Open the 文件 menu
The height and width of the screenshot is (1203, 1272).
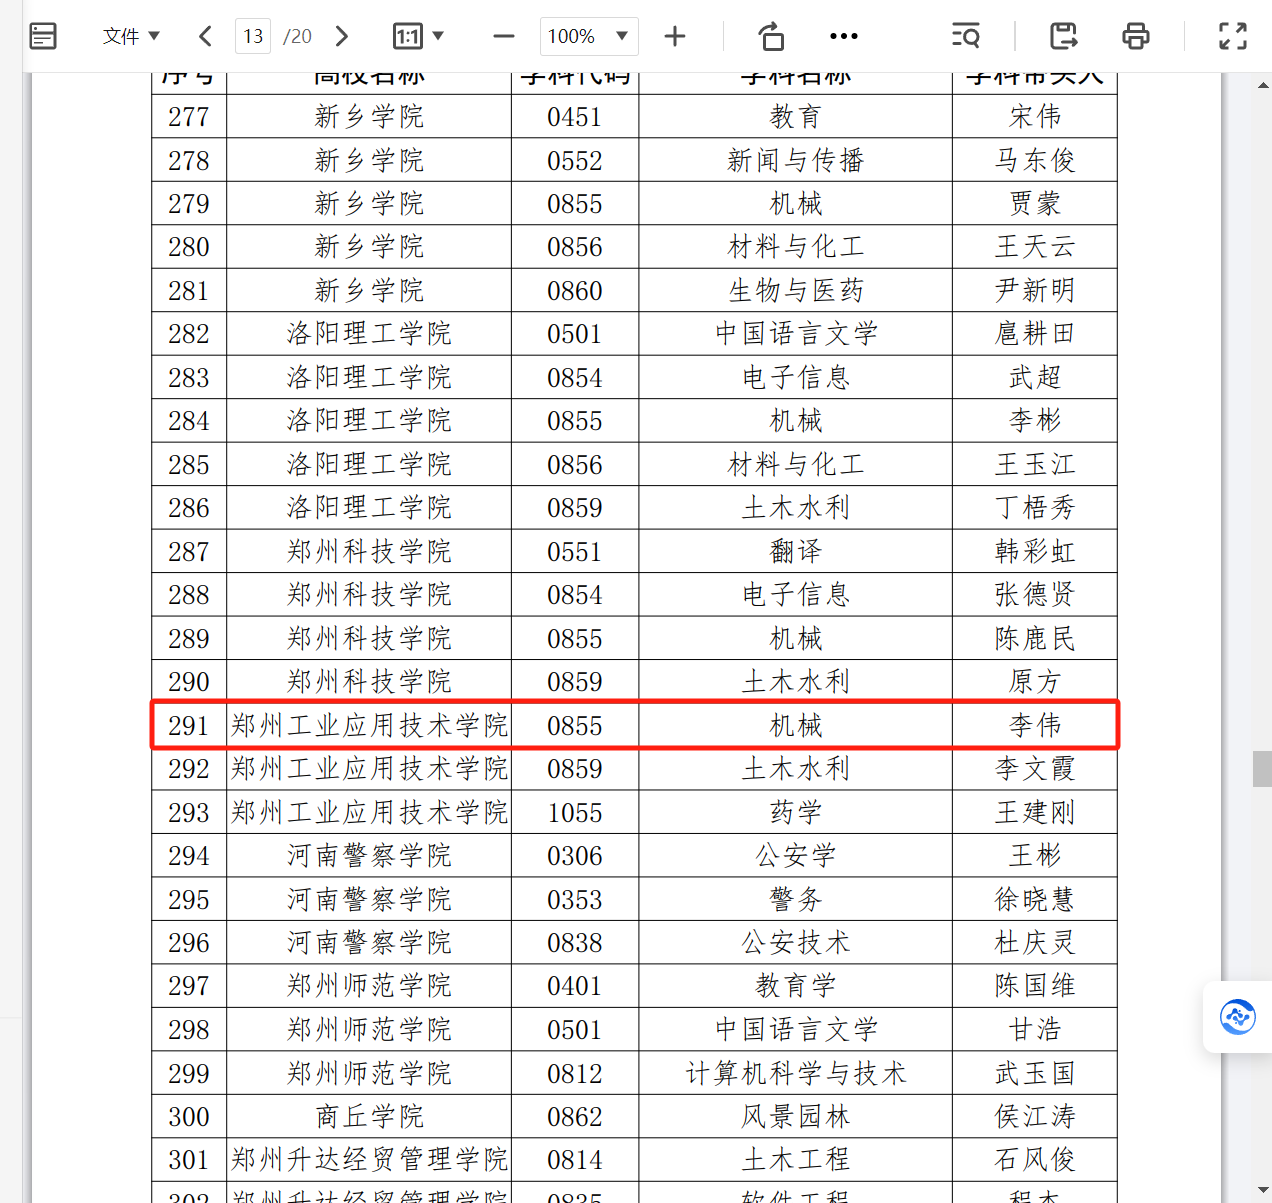[x=131, y=37]
